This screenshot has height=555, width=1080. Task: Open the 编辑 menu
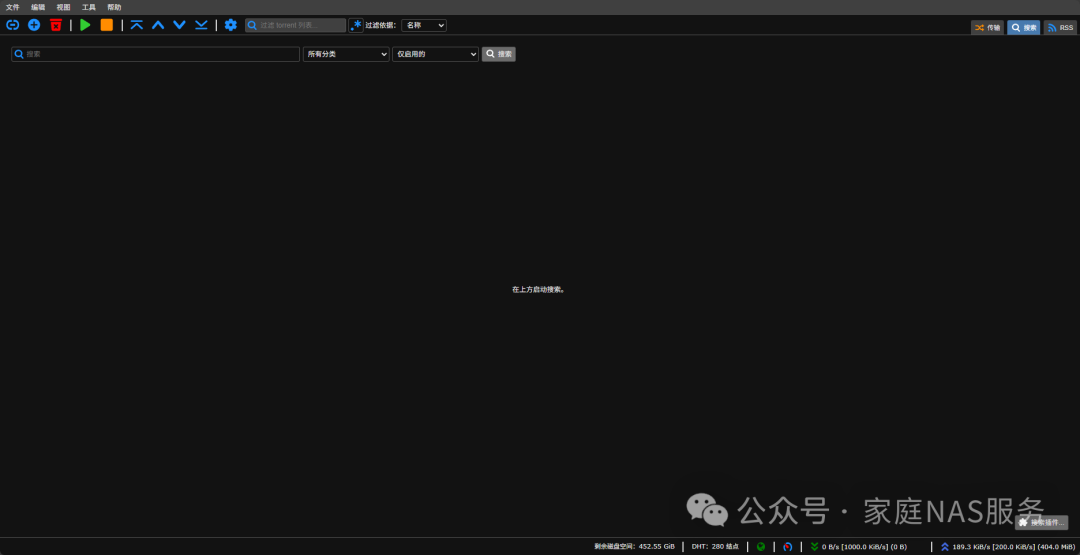click(x=38, y=7)
